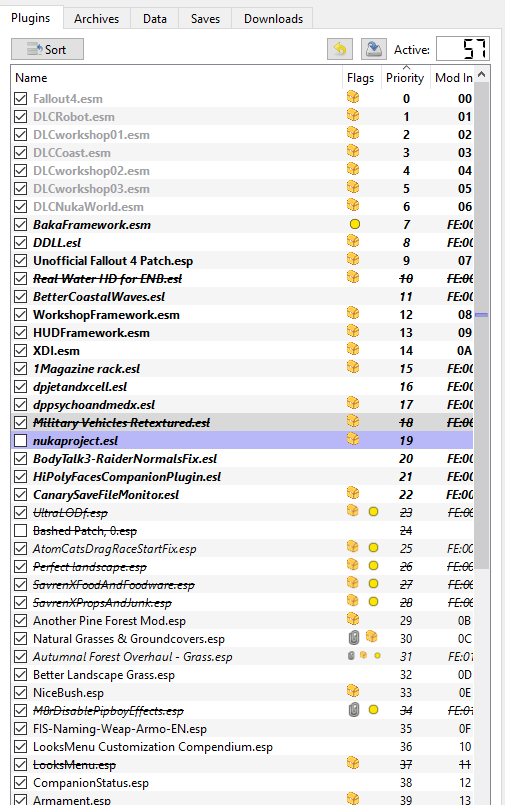Click the box flag icon for Fallout4.esm
This screenshot has width=505, height=805.
353,97
